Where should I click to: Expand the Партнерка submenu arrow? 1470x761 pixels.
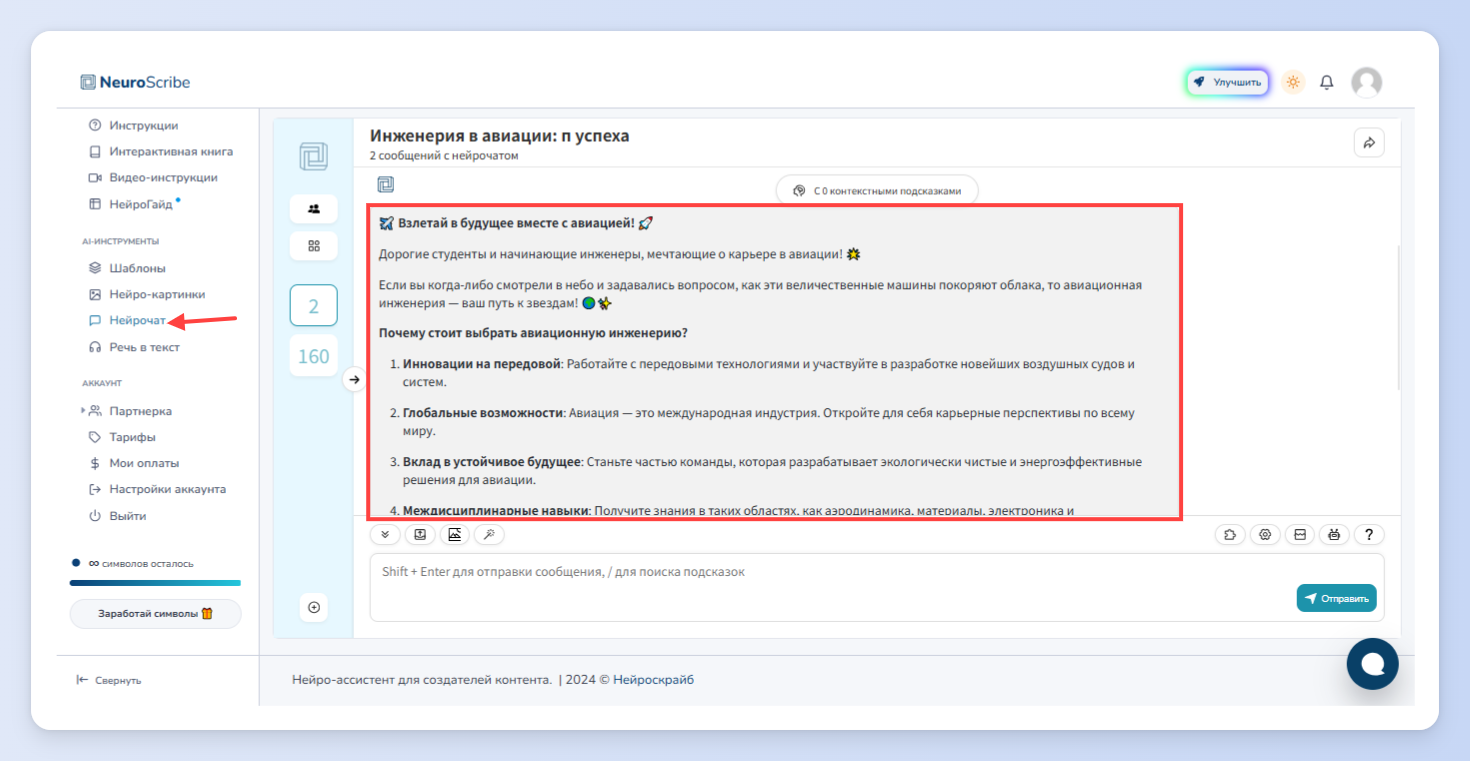[x=82, y=411]
